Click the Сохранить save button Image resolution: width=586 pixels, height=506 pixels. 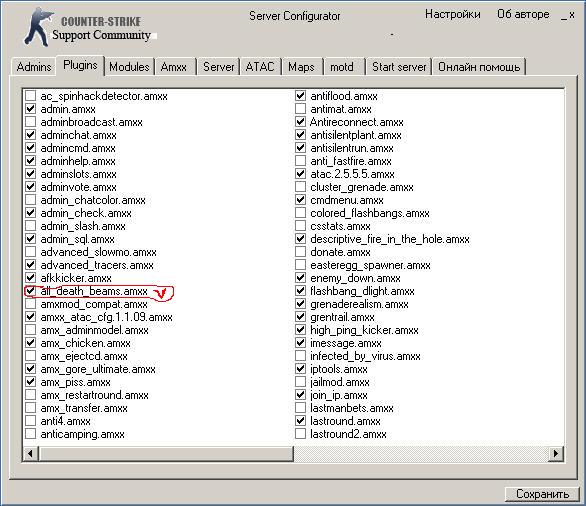click(543, 494)
